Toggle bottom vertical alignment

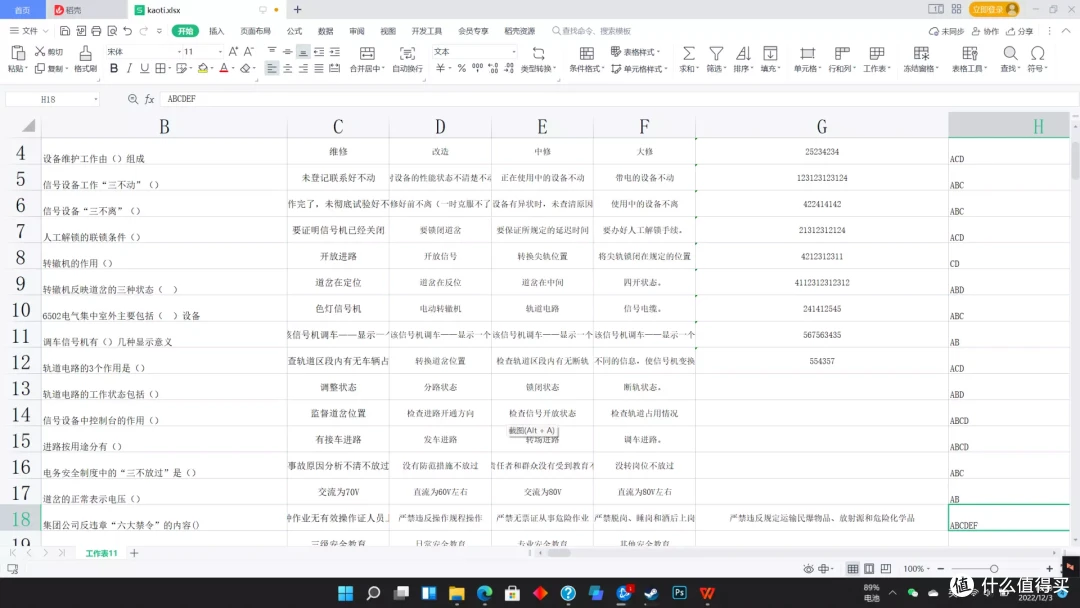tap(303, 52)
